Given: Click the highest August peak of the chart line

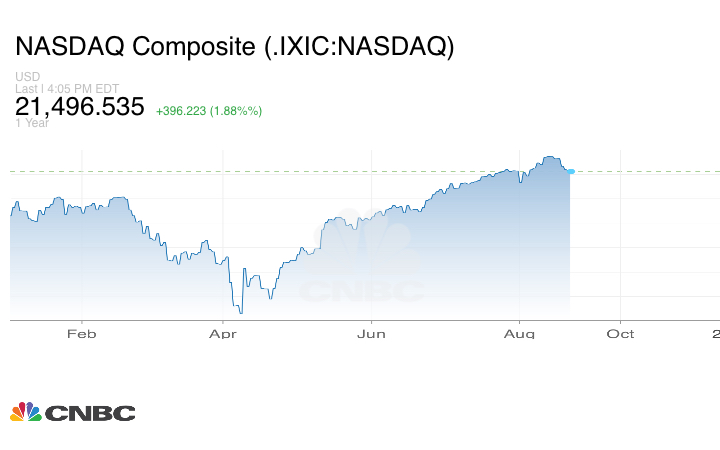Looking at the screenshot, I should pos(548,157).
